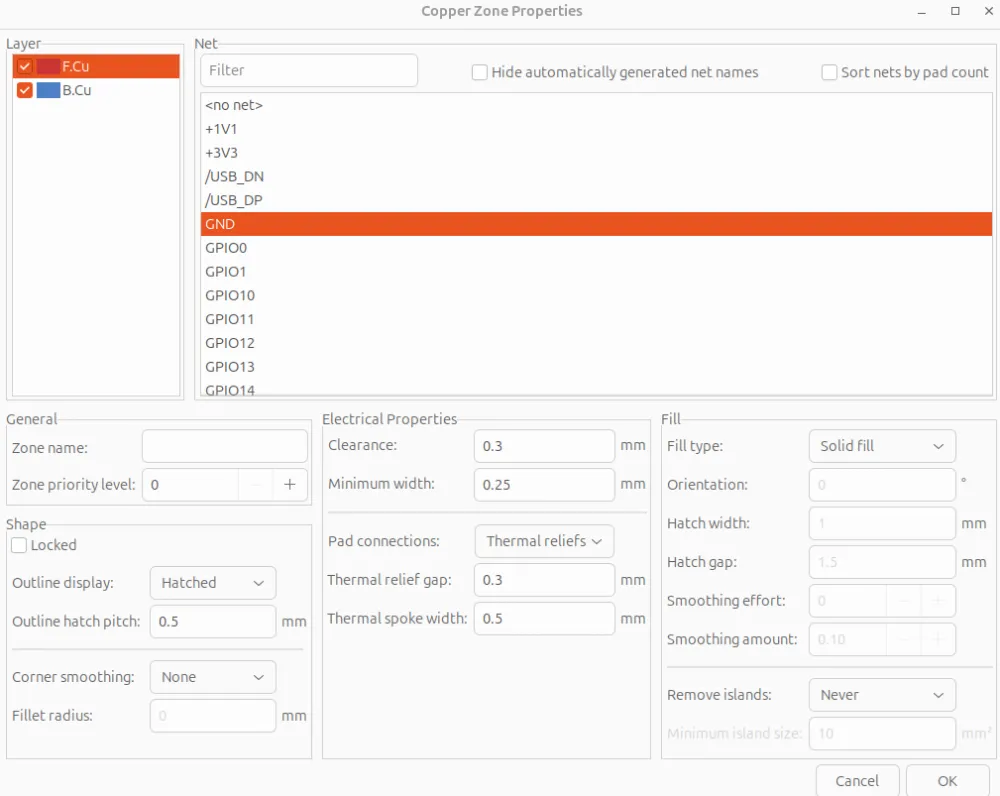This screenshot has height=796, width=1000.
Task: Toggle Sort nets by pad count
Action: coord(829,72)
